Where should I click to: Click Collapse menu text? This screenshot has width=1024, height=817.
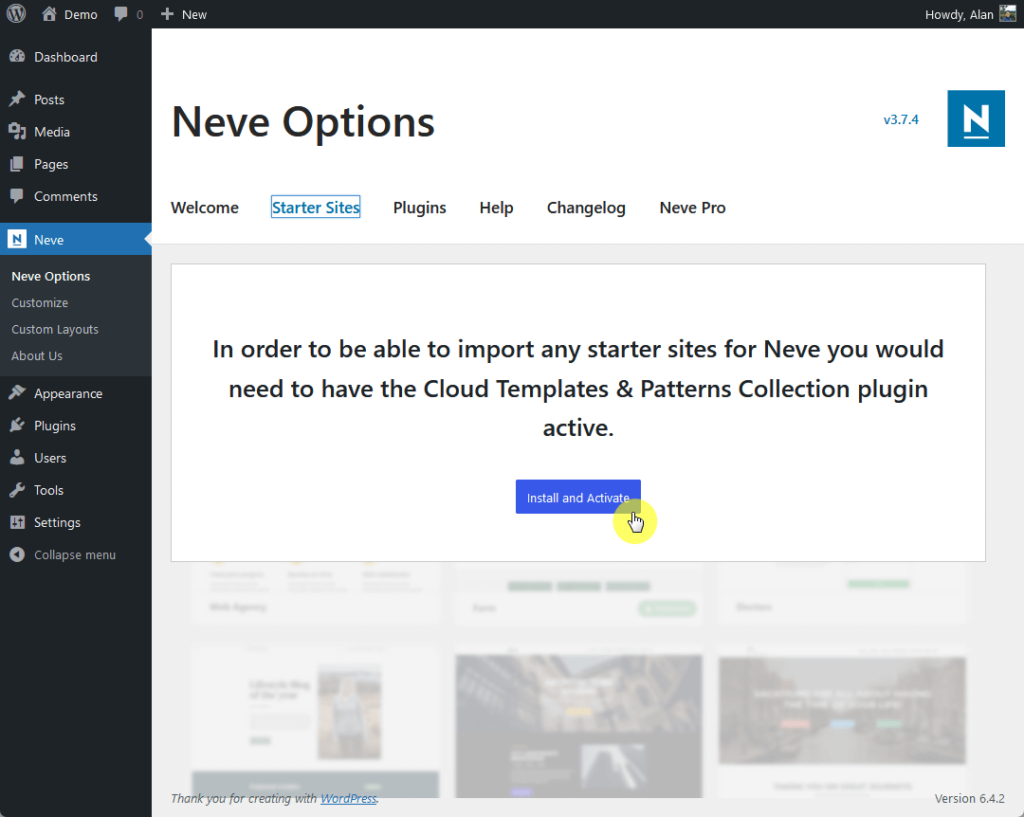pyautogui.click(x=74, y=554)
